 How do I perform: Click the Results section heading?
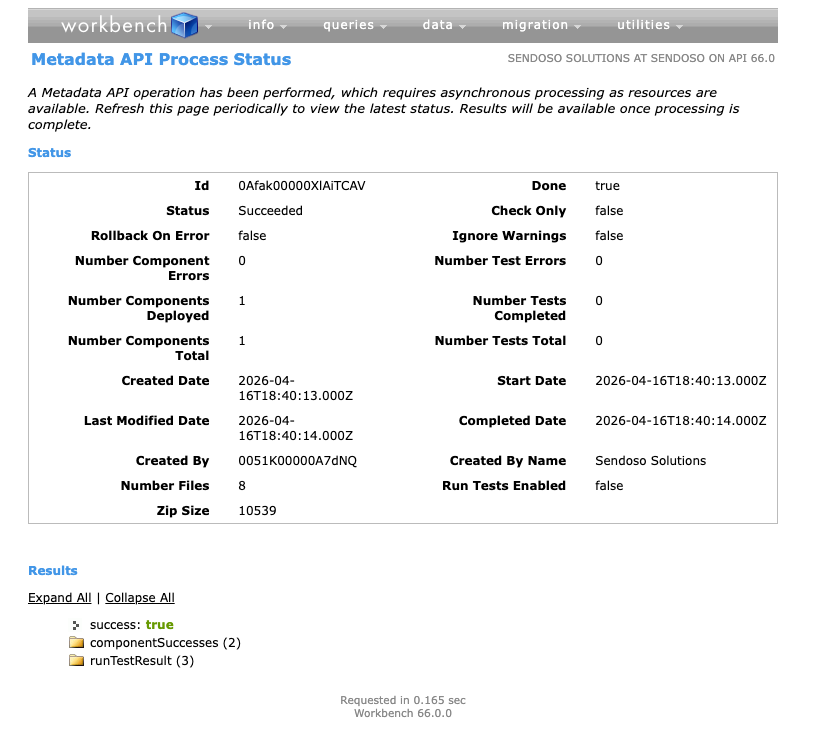tap(53, 571)
